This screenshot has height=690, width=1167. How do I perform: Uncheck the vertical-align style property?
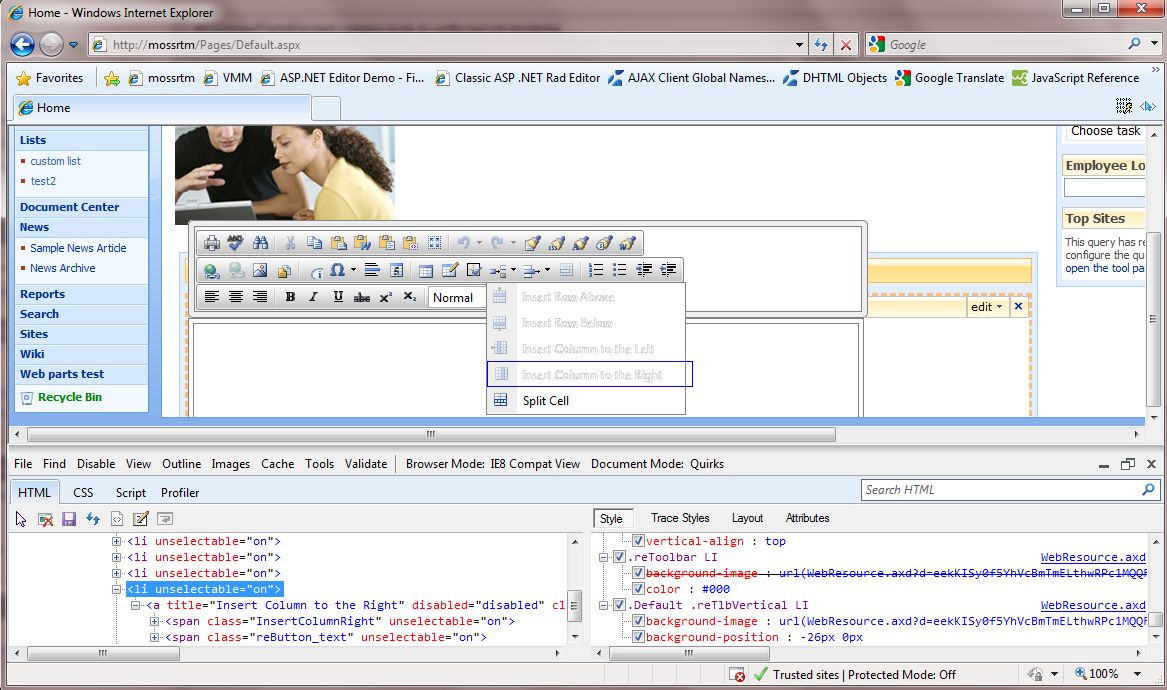[x=639, y=541]
